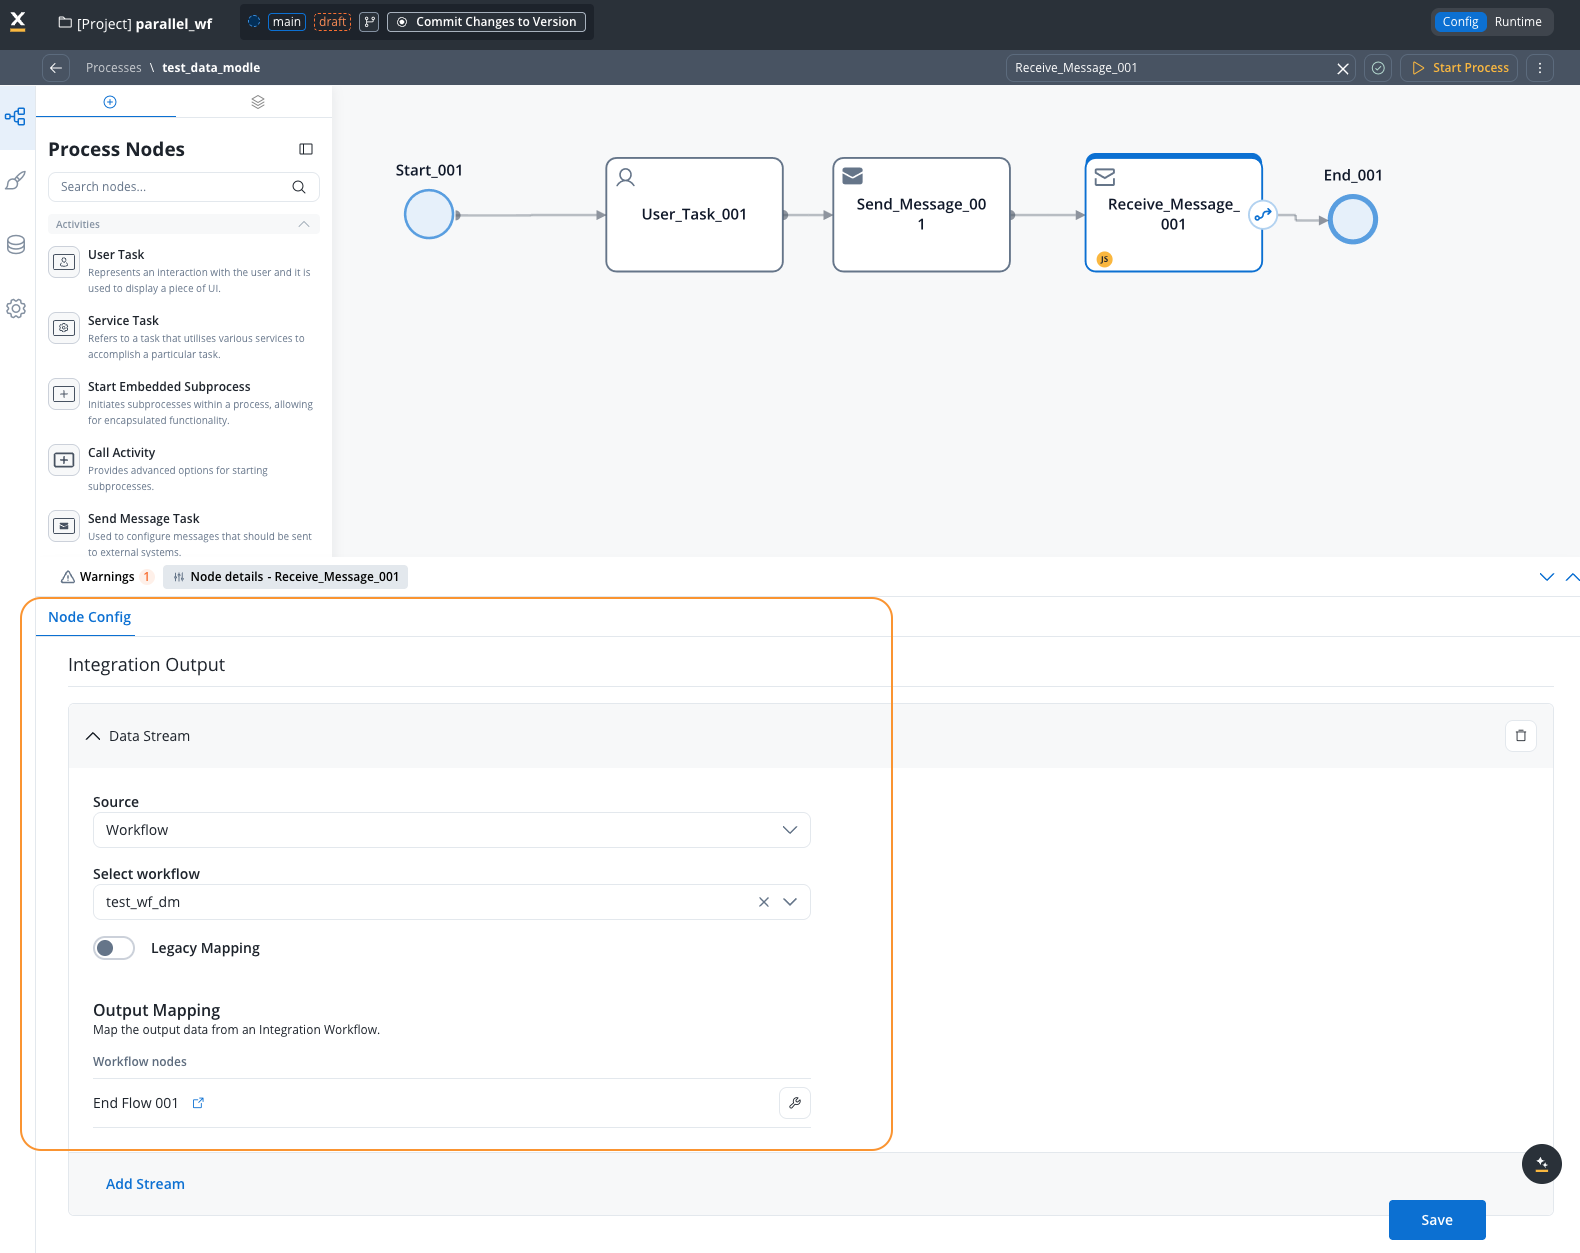The image size is (1580, 1253).
Task: Click the paintbrush icon in left sidebar
Action: pyautogui.click(x=16, y=181)
